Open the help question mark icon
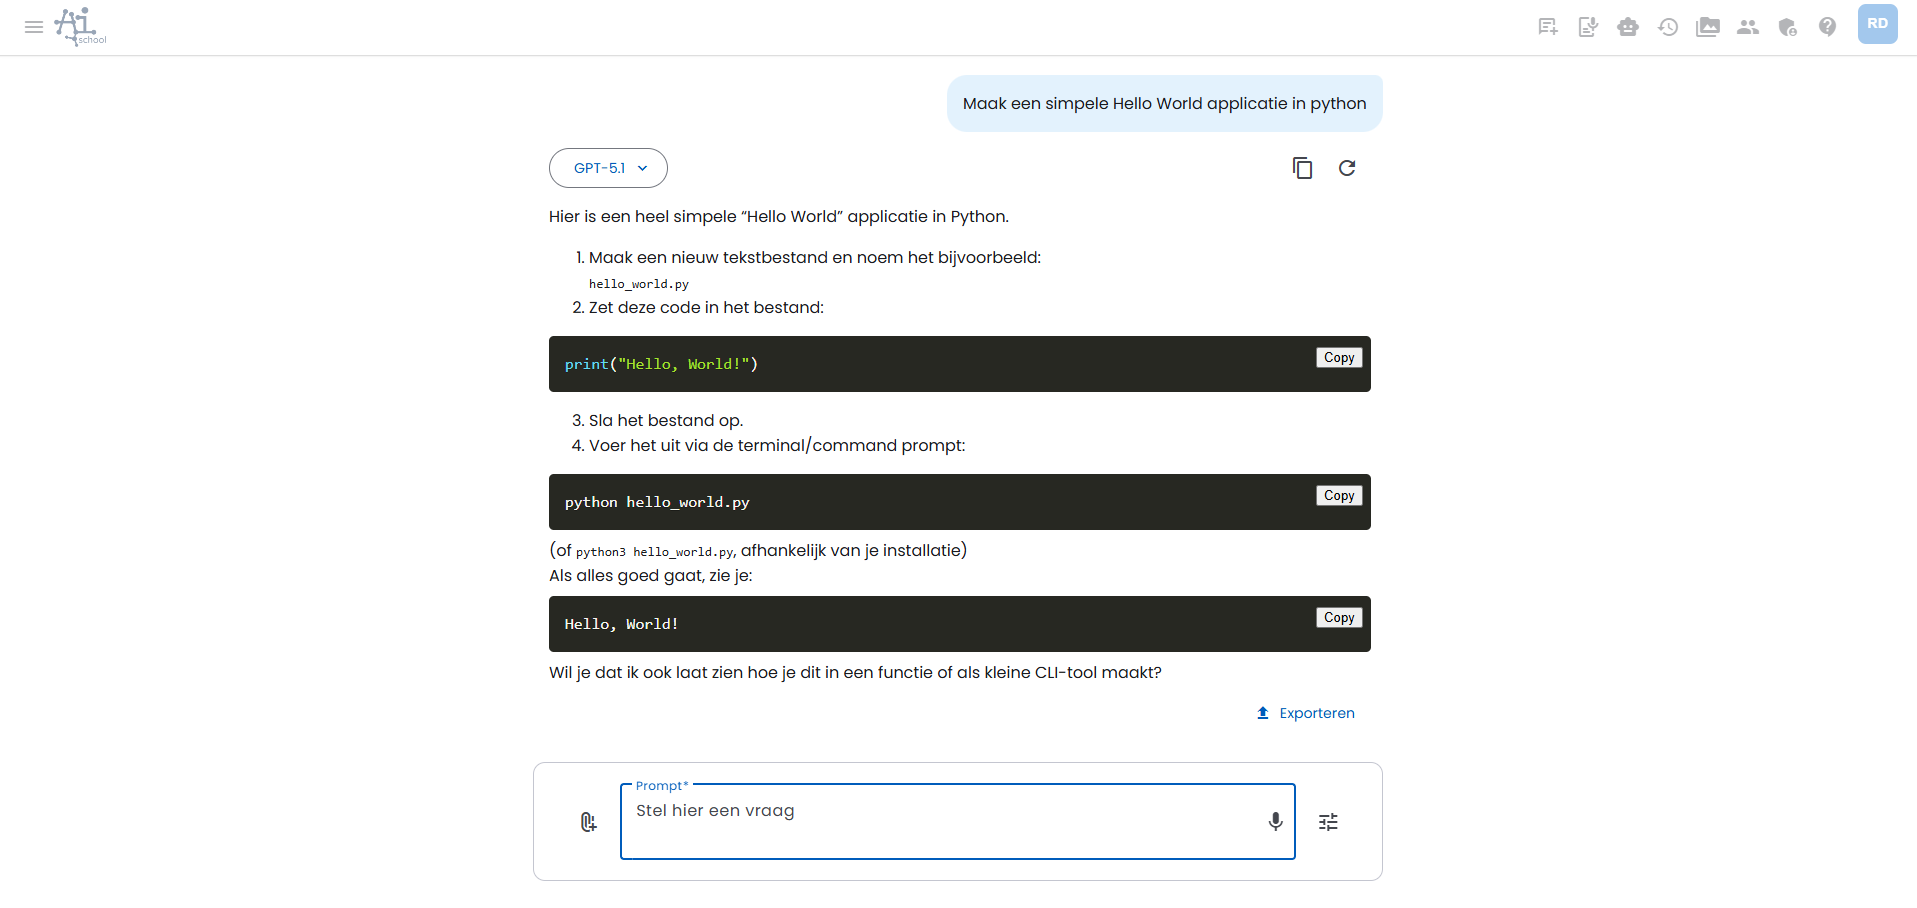1917x908 pixels. 1827,27
